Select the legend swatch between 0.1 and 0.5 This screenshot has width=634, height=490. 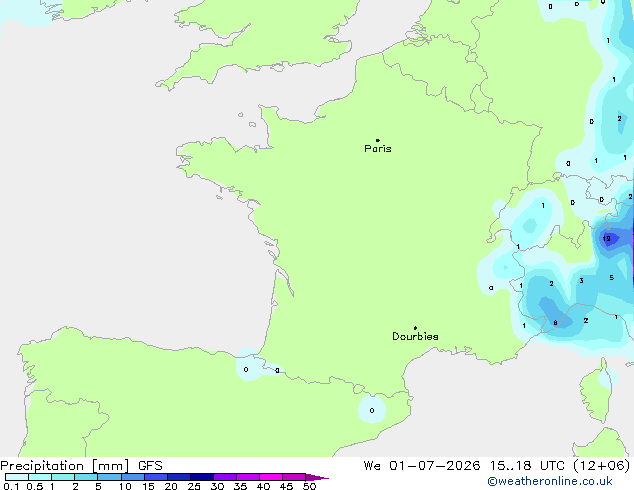tap(17, 477)
